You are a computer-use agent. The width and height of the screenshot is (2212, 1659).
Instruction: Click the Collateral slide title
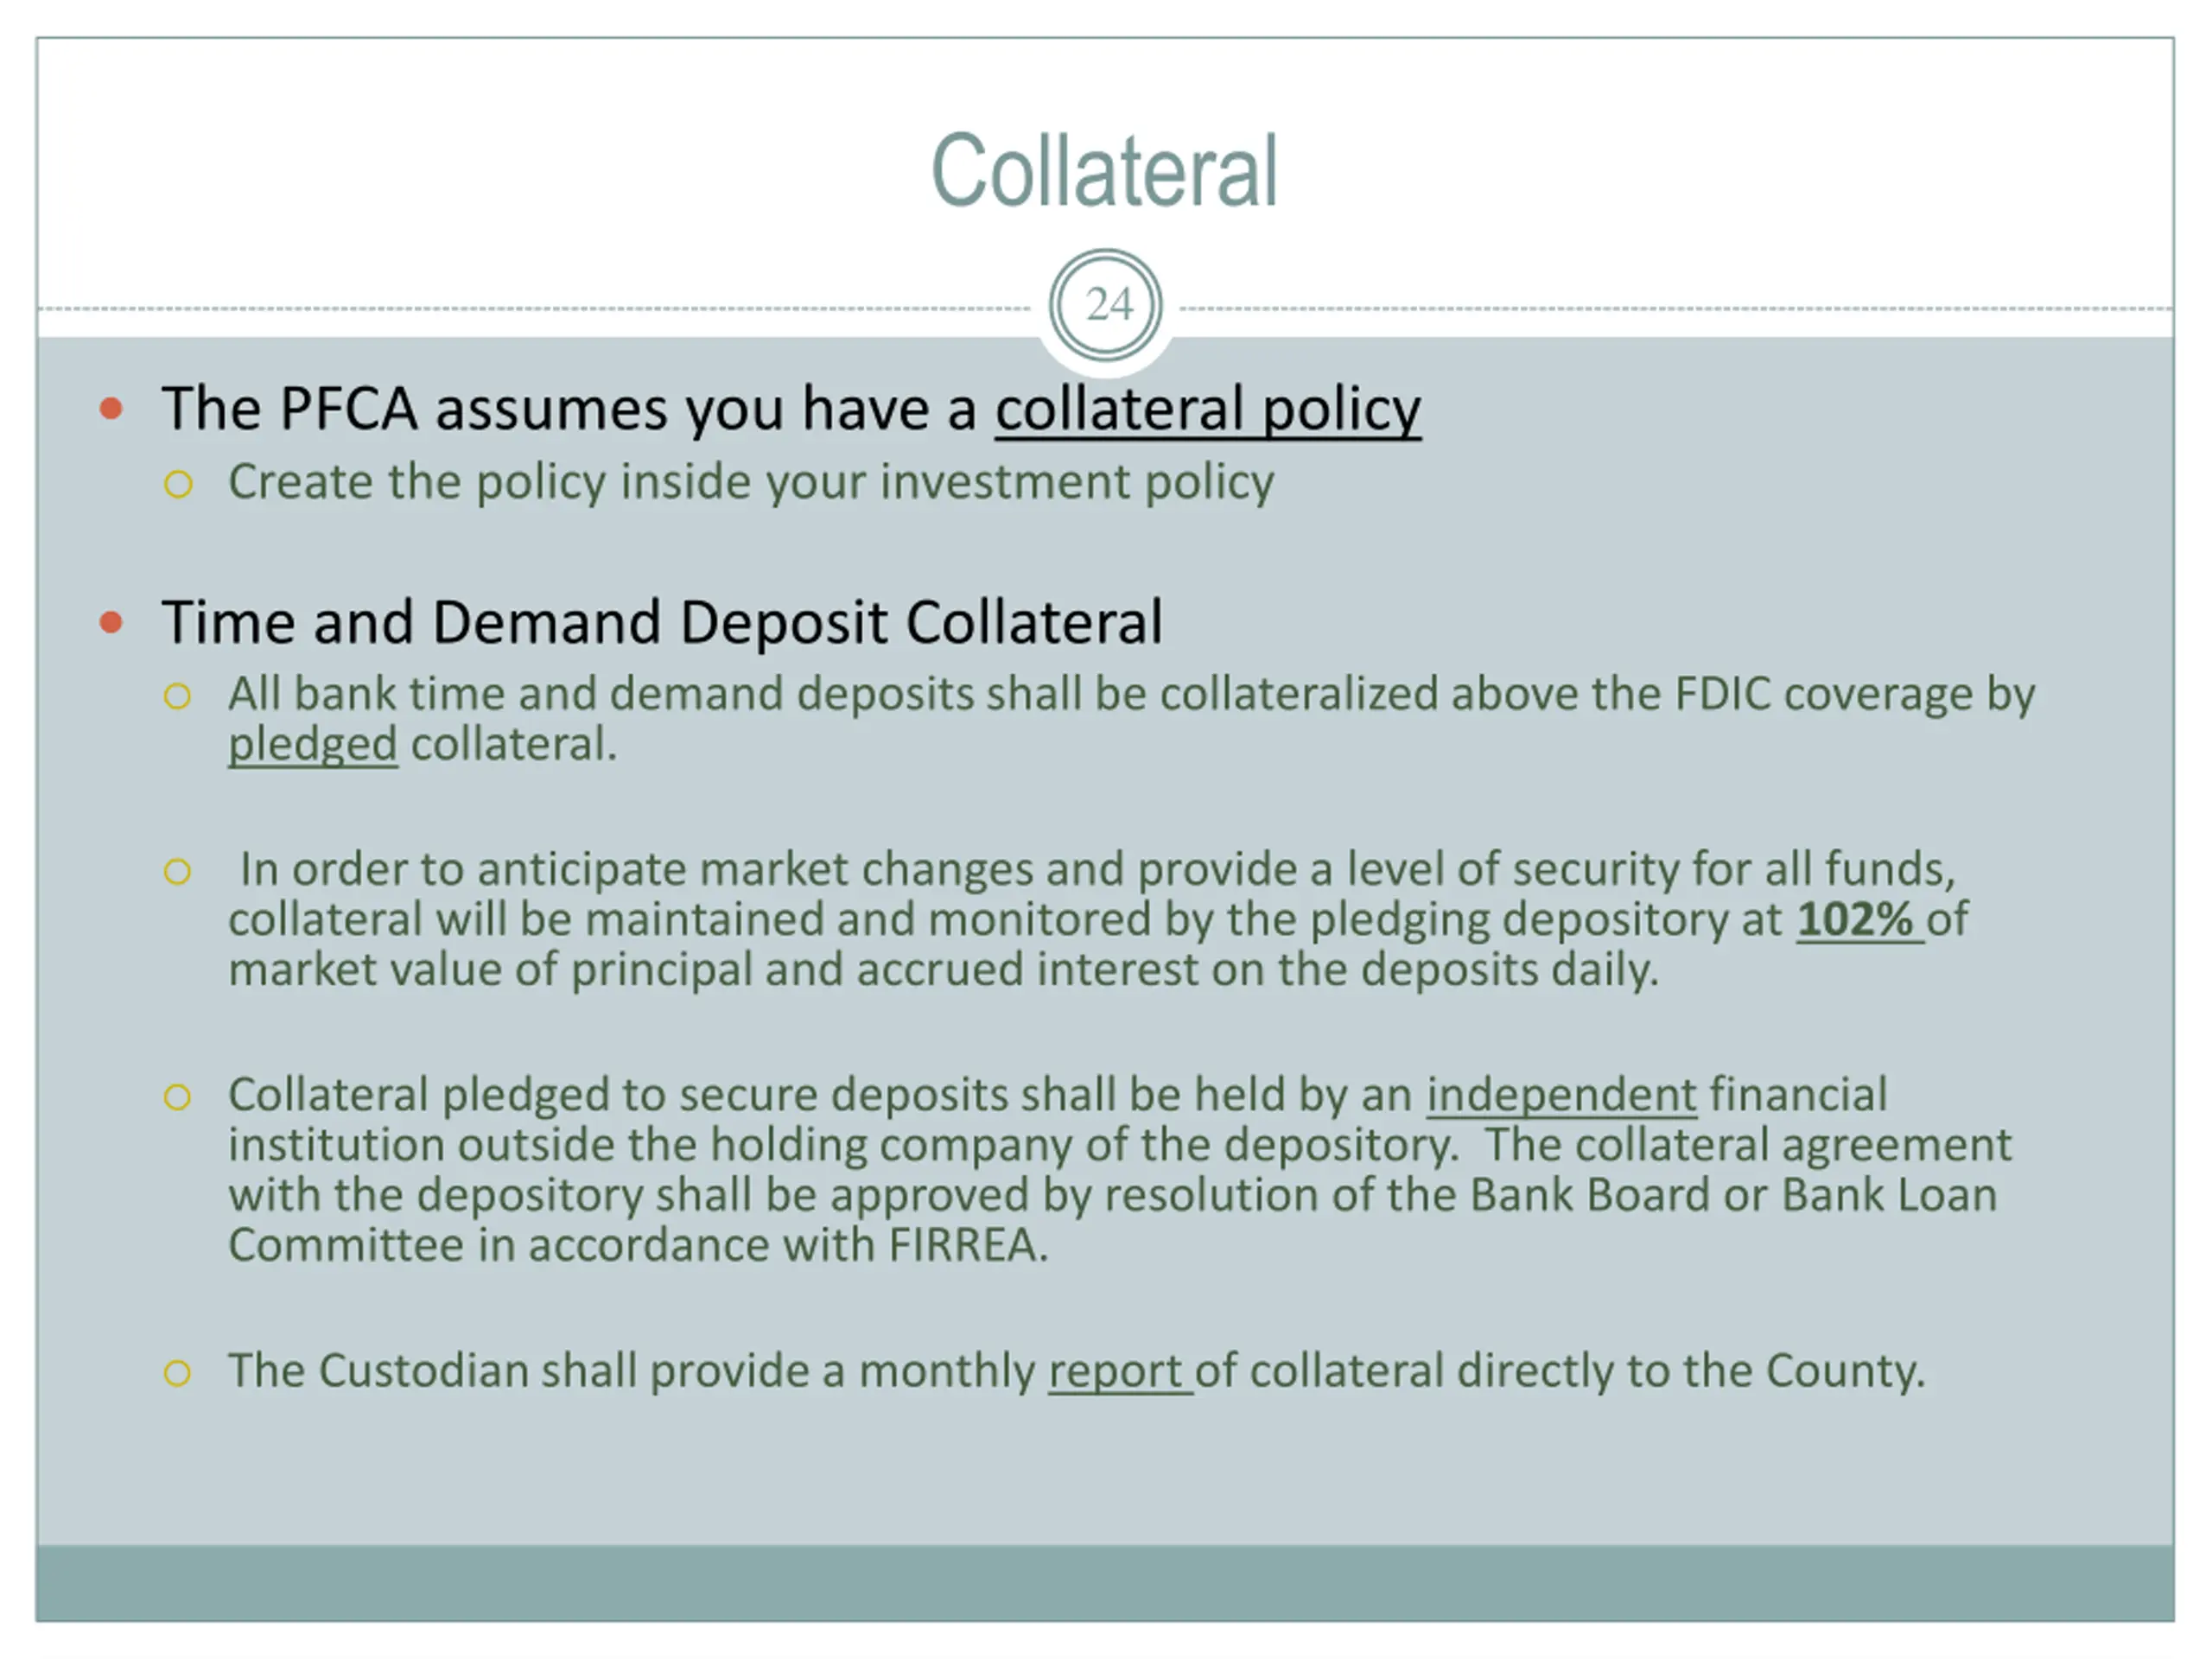(x=1104, y=171)
